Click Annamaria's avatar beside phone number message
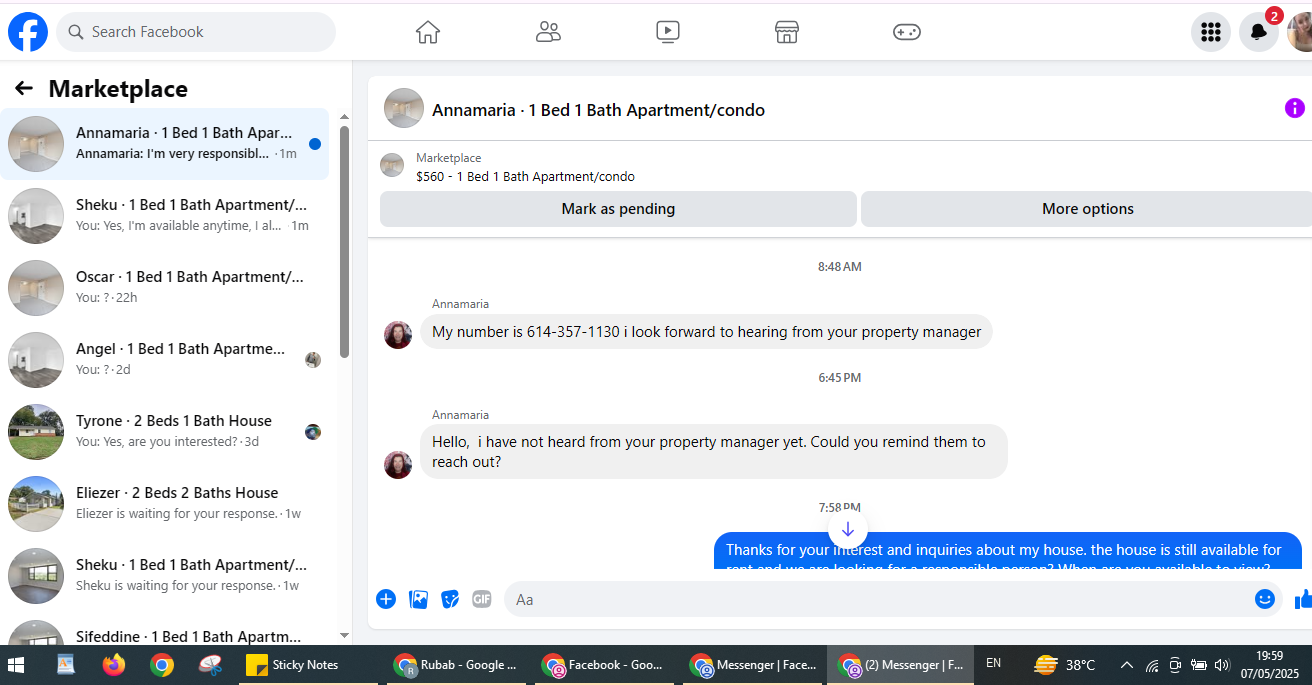Screen dimensions: 1312x685 [x=398, y=335]
